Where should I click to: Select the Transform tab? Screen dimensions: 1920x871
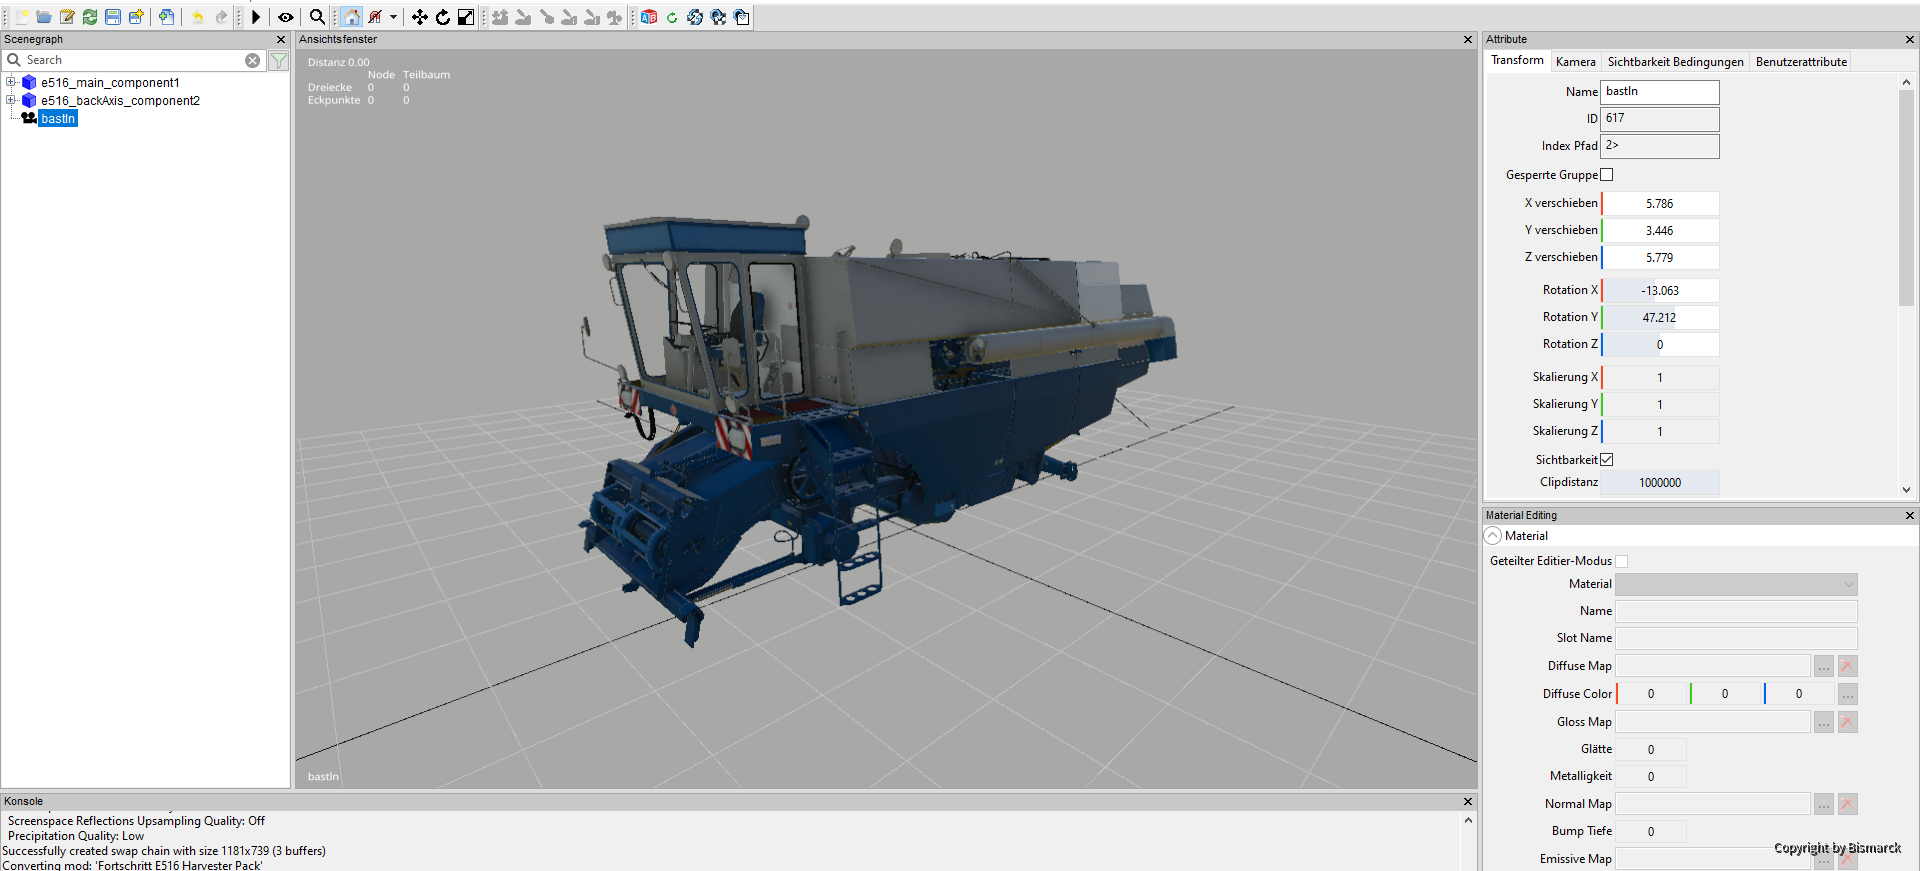1517,60
